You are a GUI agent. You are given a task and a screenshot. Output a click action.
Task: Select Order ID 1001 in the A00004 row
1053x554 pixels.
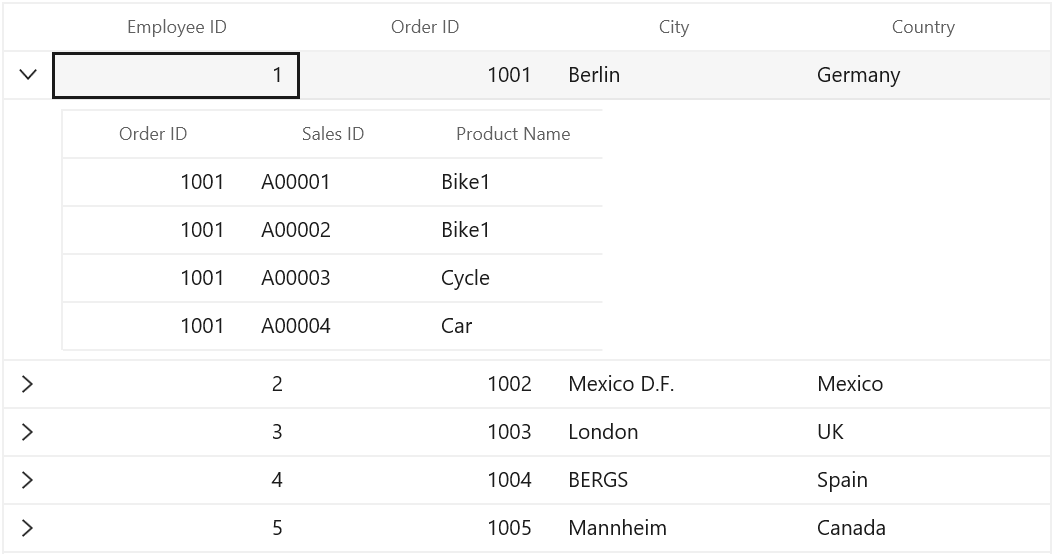point(153,326)
